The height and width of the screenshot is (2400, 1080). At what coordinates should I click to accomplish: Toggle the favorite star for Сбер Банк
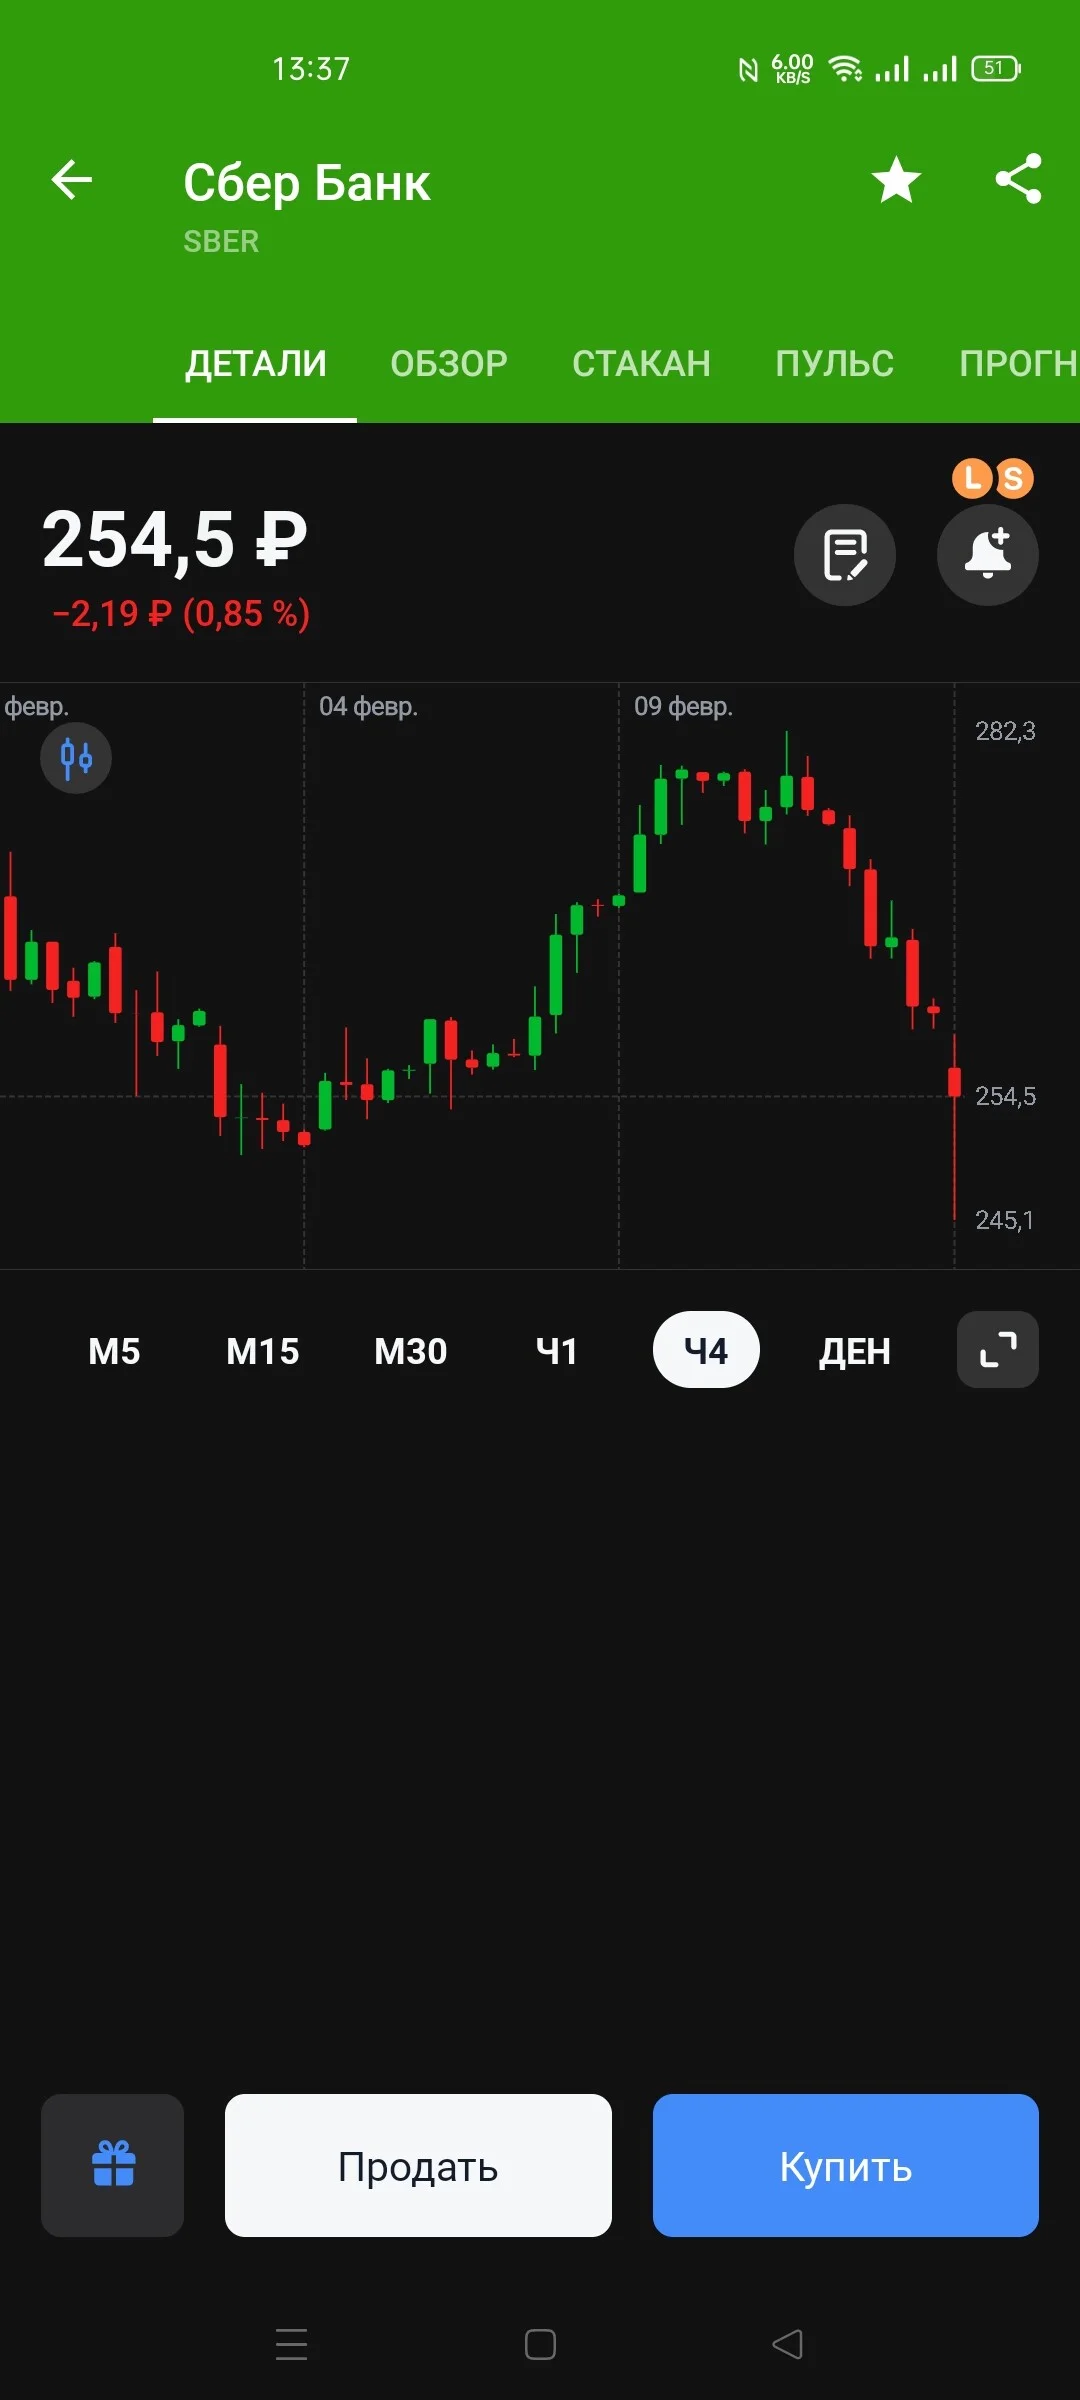(x=896, y=181)
